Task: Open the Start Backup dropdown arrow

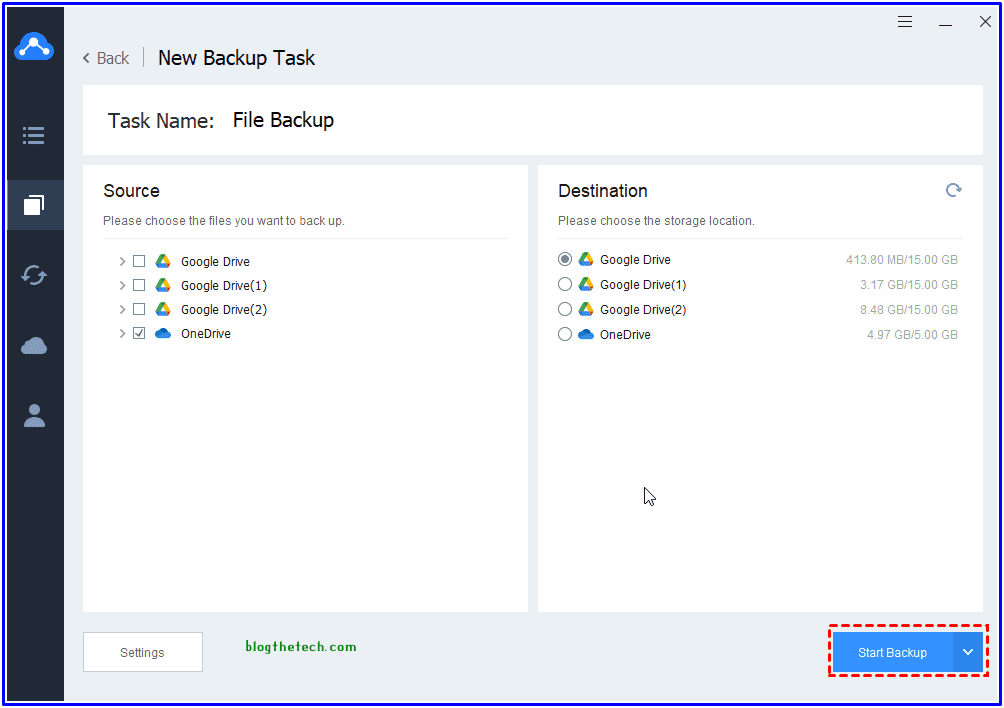Action: [x=968, y=652]
